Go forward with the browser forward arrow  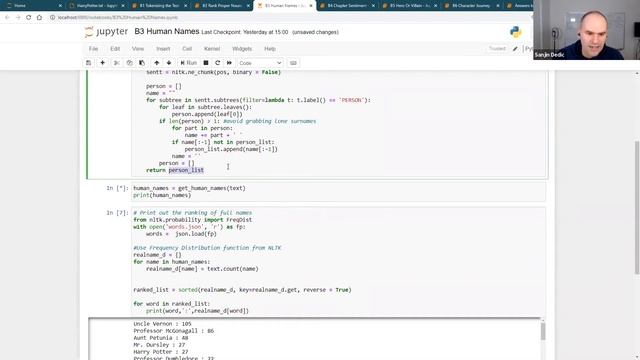tap(18, 18)
